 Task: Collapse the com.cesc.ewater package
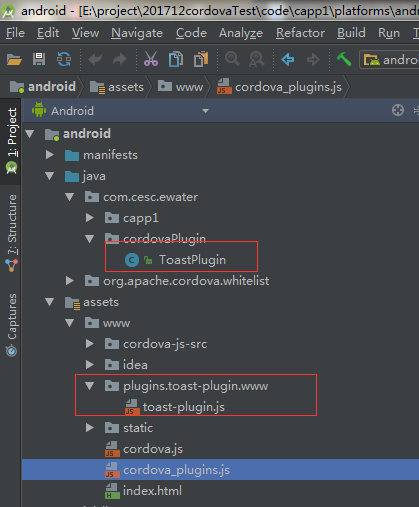point(70,197)
